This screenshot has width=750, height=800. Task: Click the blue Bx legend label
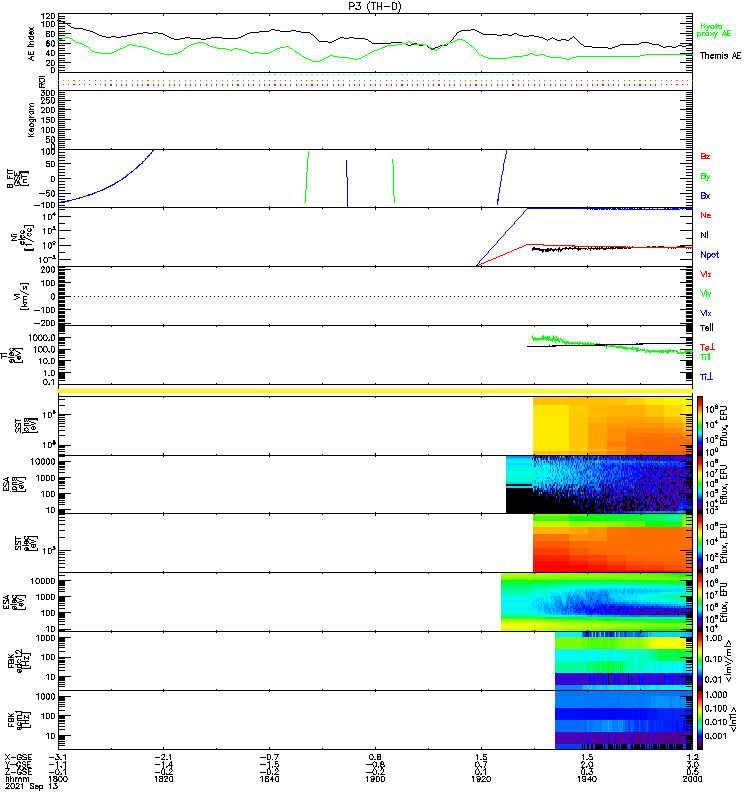(x=705, y=196)
